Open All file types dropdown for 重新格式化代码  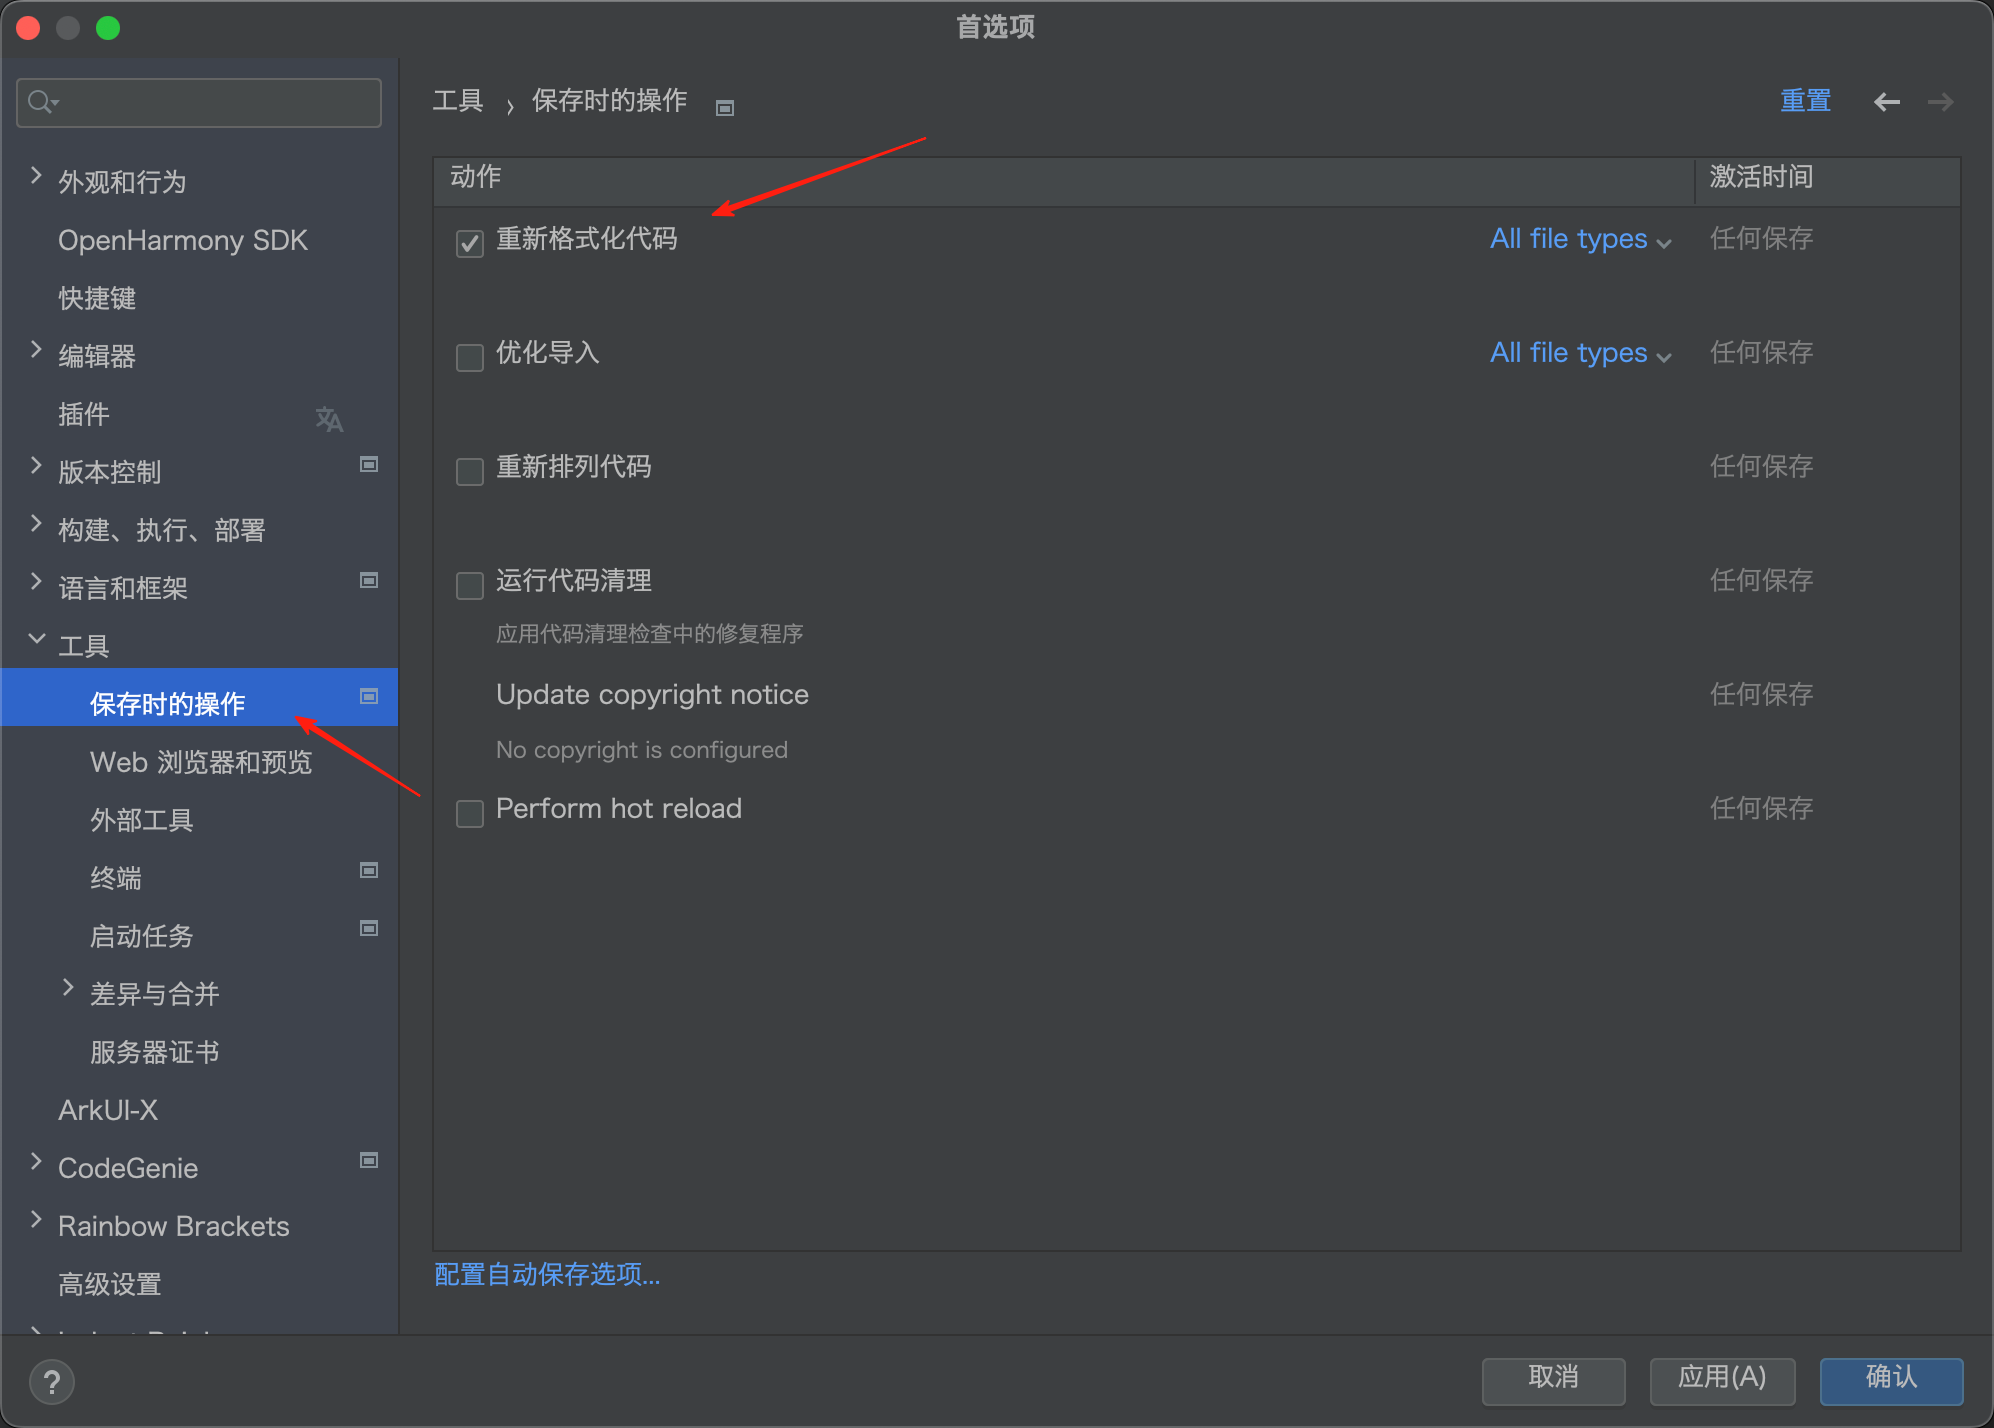pyautogui.click(x=1581, y=239)
